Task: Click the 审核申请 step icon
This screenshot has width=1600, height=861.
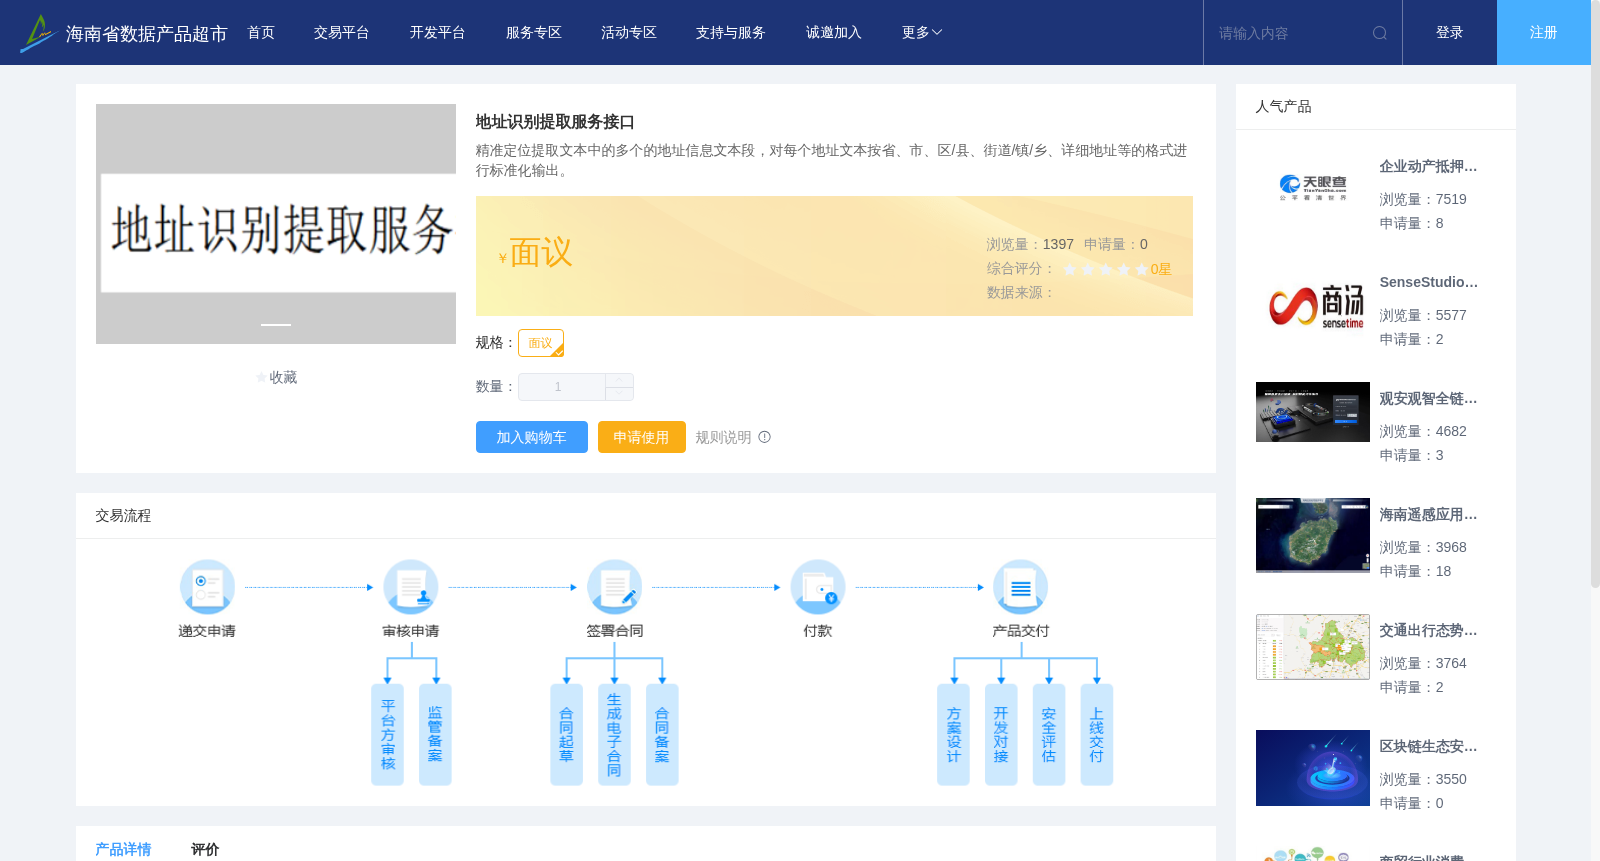Action: [x=411, y=587]
